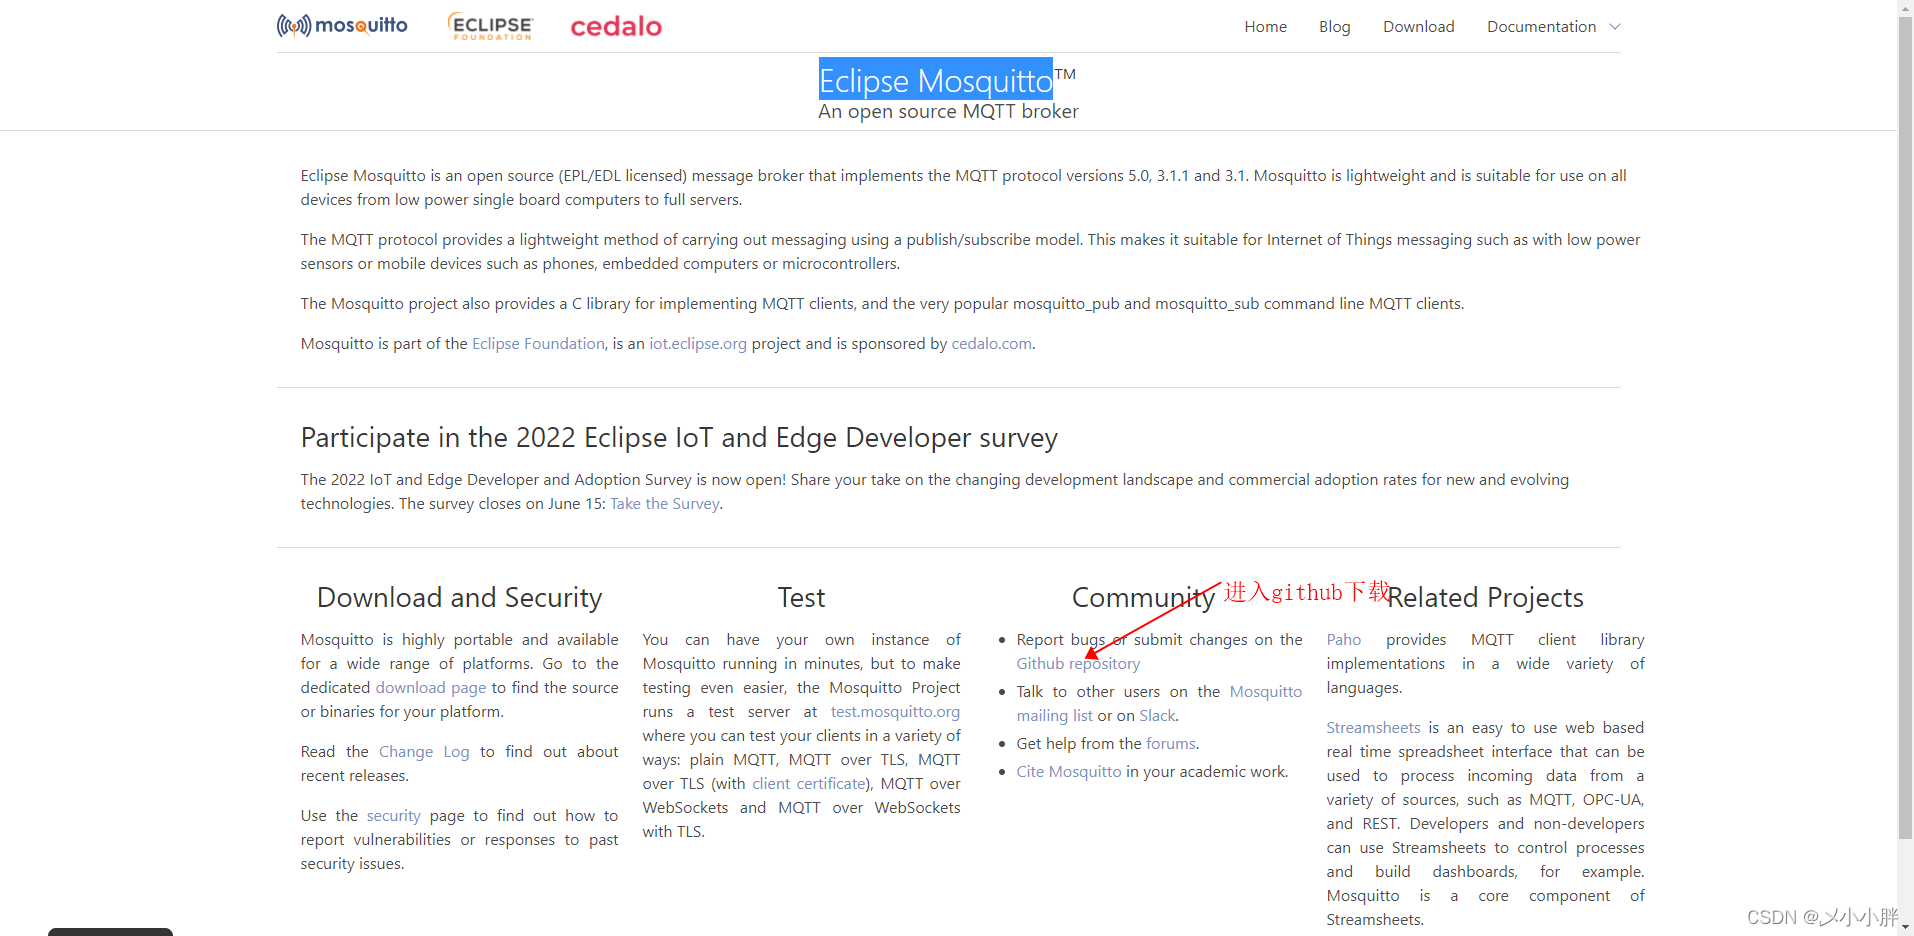Click the Test section heading
This screenshot has width=1914, height=936.
pos(801,597)
